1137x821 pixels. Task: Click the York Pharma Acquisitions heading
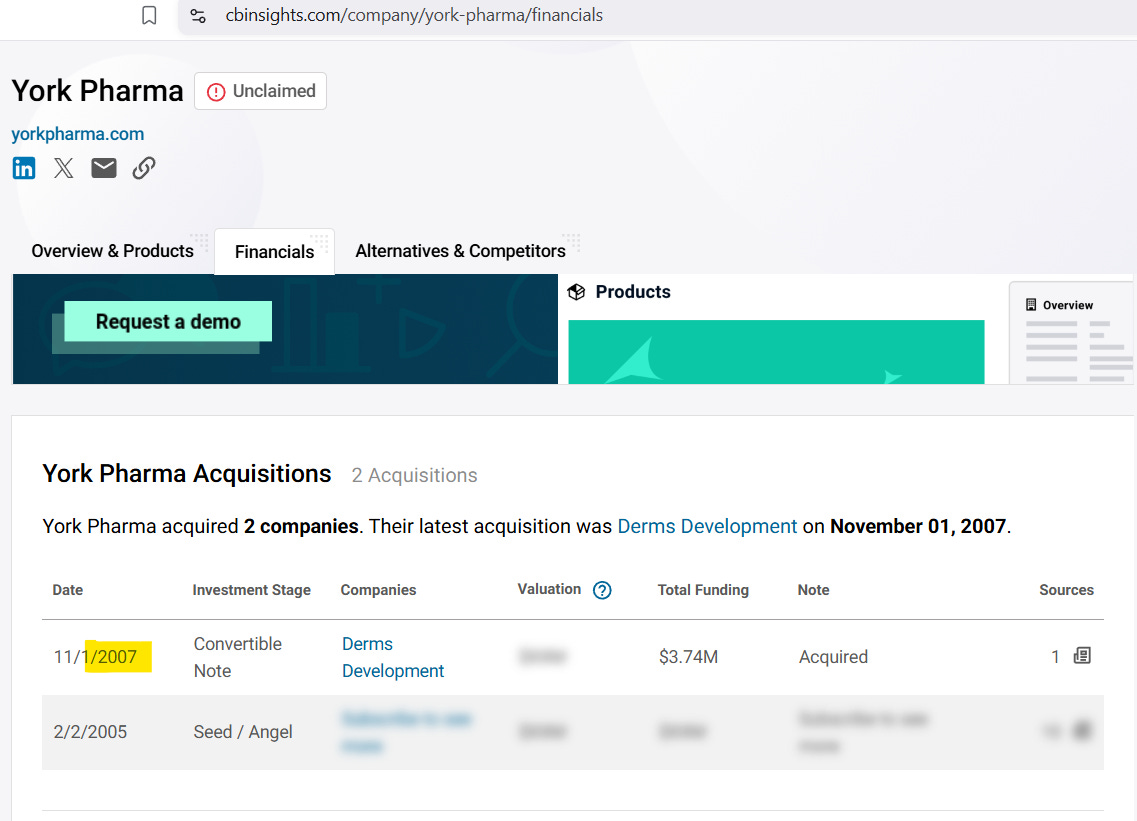[186, 474]
